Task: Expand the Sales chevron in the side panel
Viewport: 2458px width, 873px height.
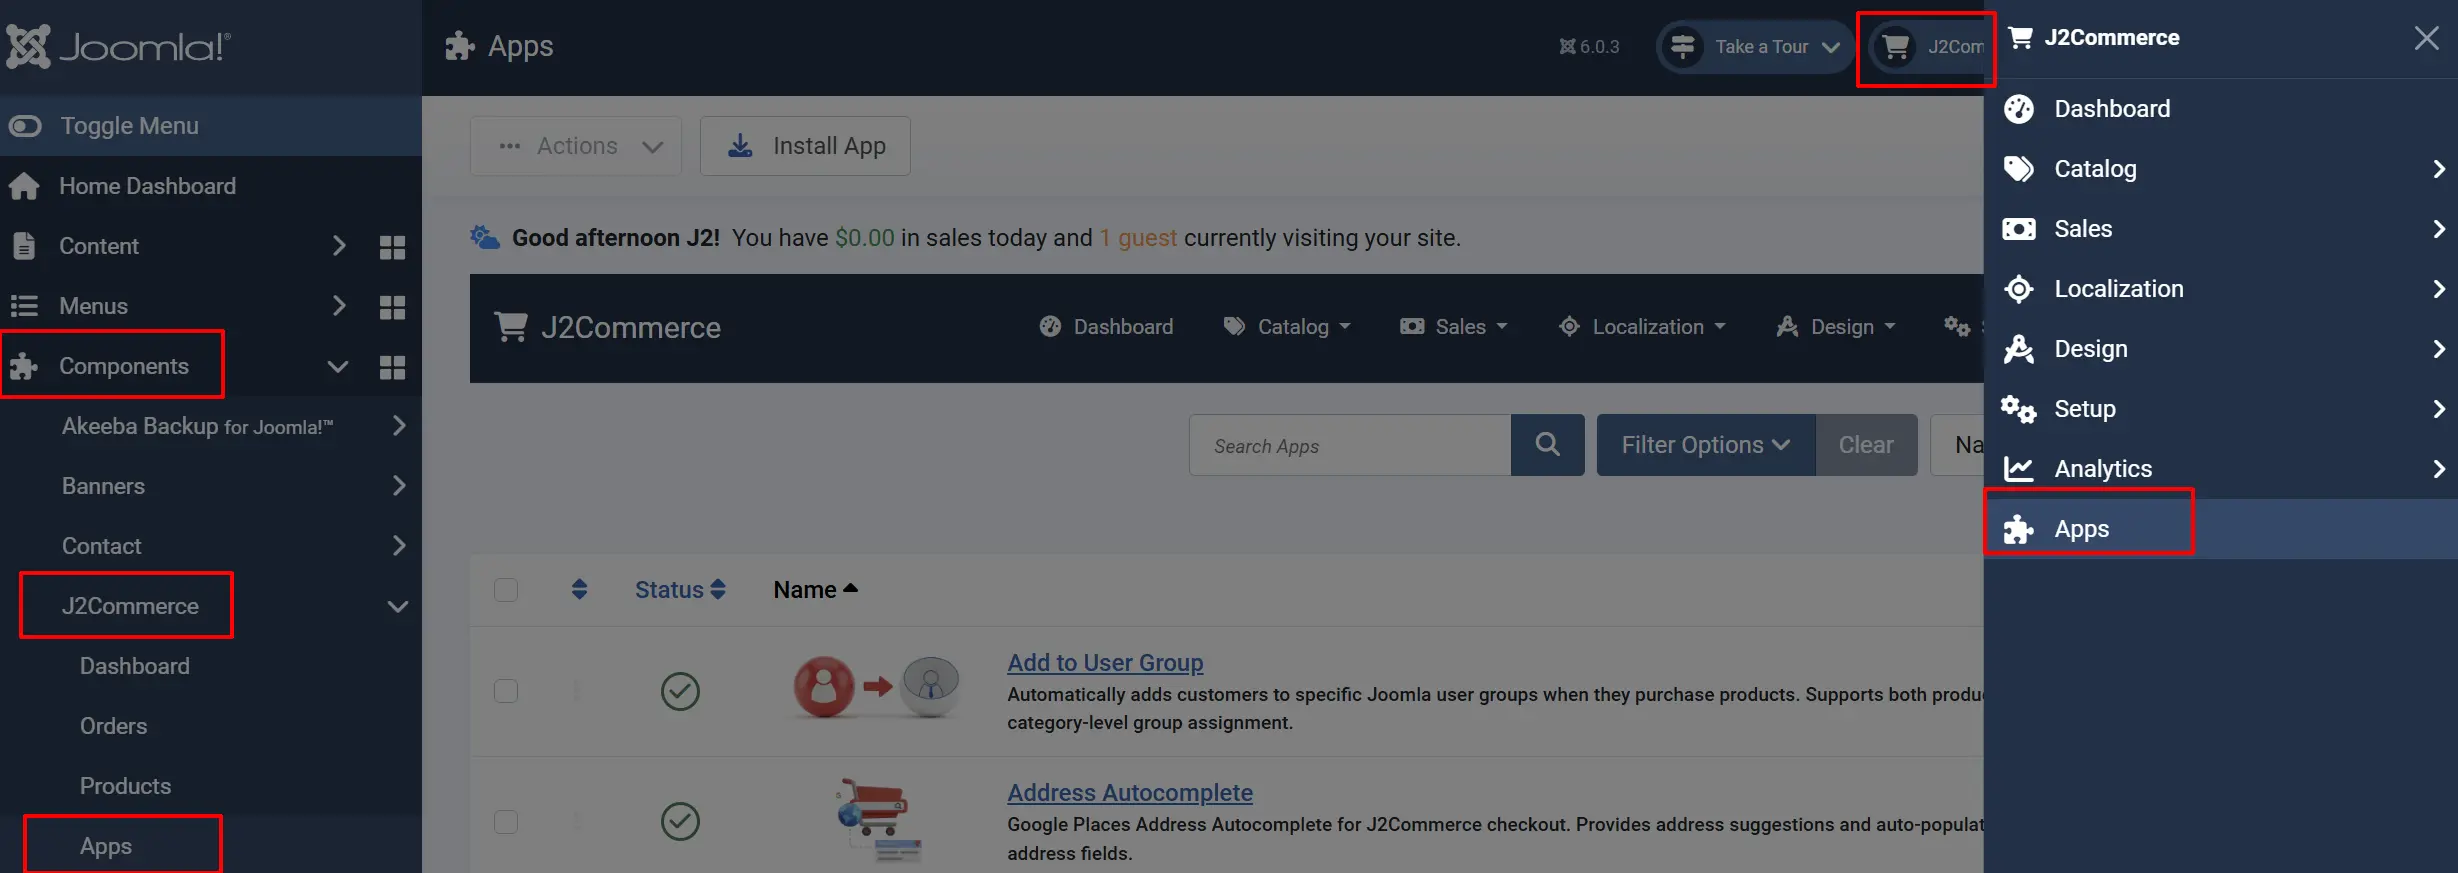Action: [x=2439, y=229]
